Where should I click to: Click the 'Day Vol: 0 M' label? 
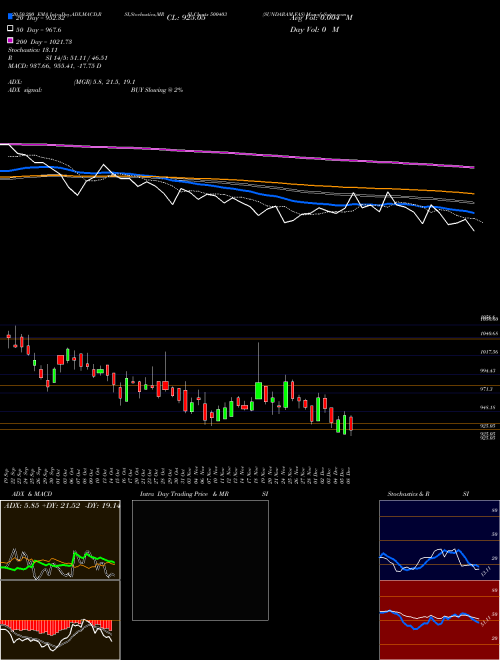(314, 30)
